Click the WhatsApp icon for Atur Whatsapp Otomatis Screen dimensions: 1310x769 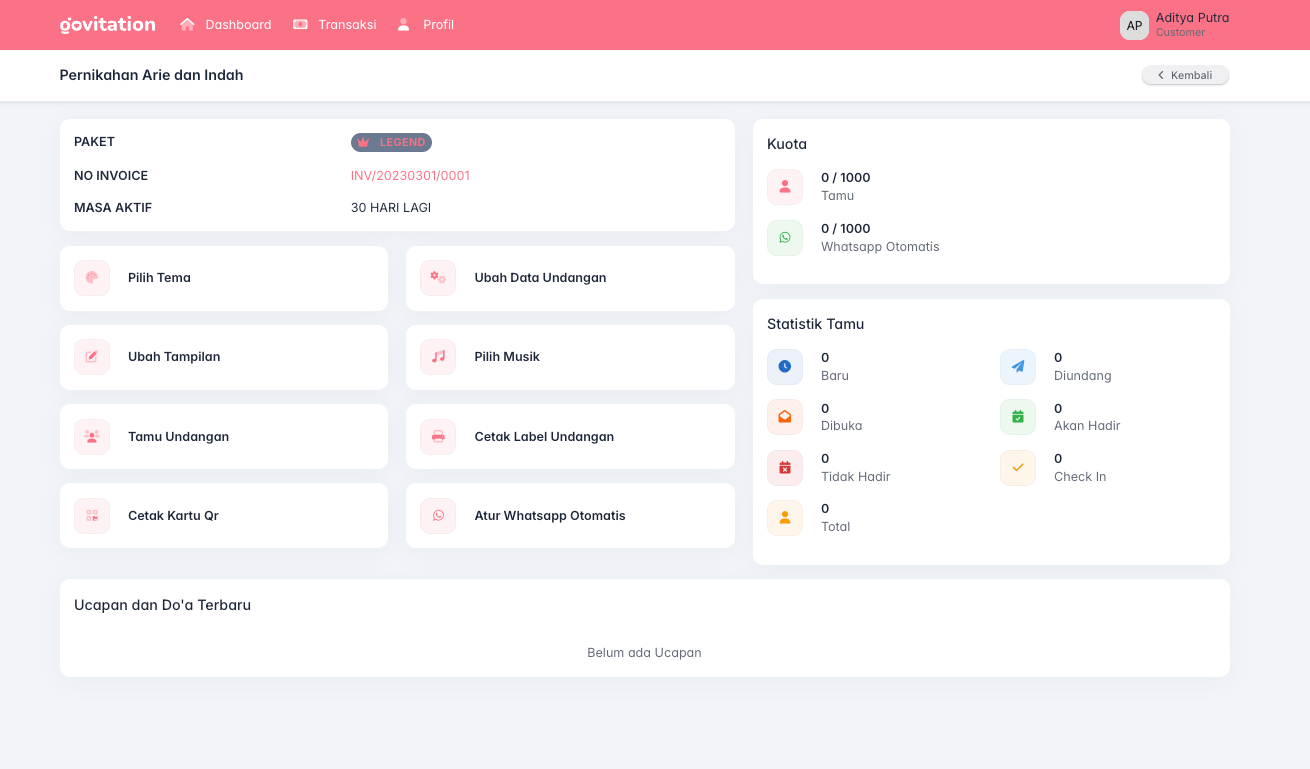(438, 516)
